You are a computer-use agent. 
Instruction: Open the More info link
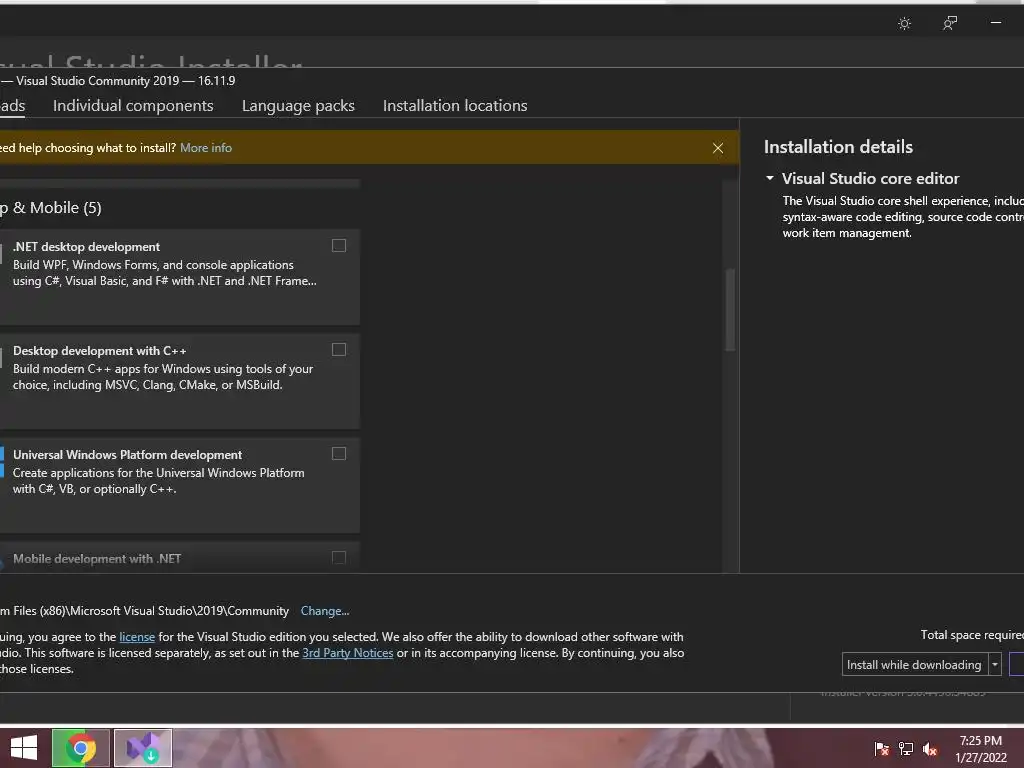(x=206, y=148)
